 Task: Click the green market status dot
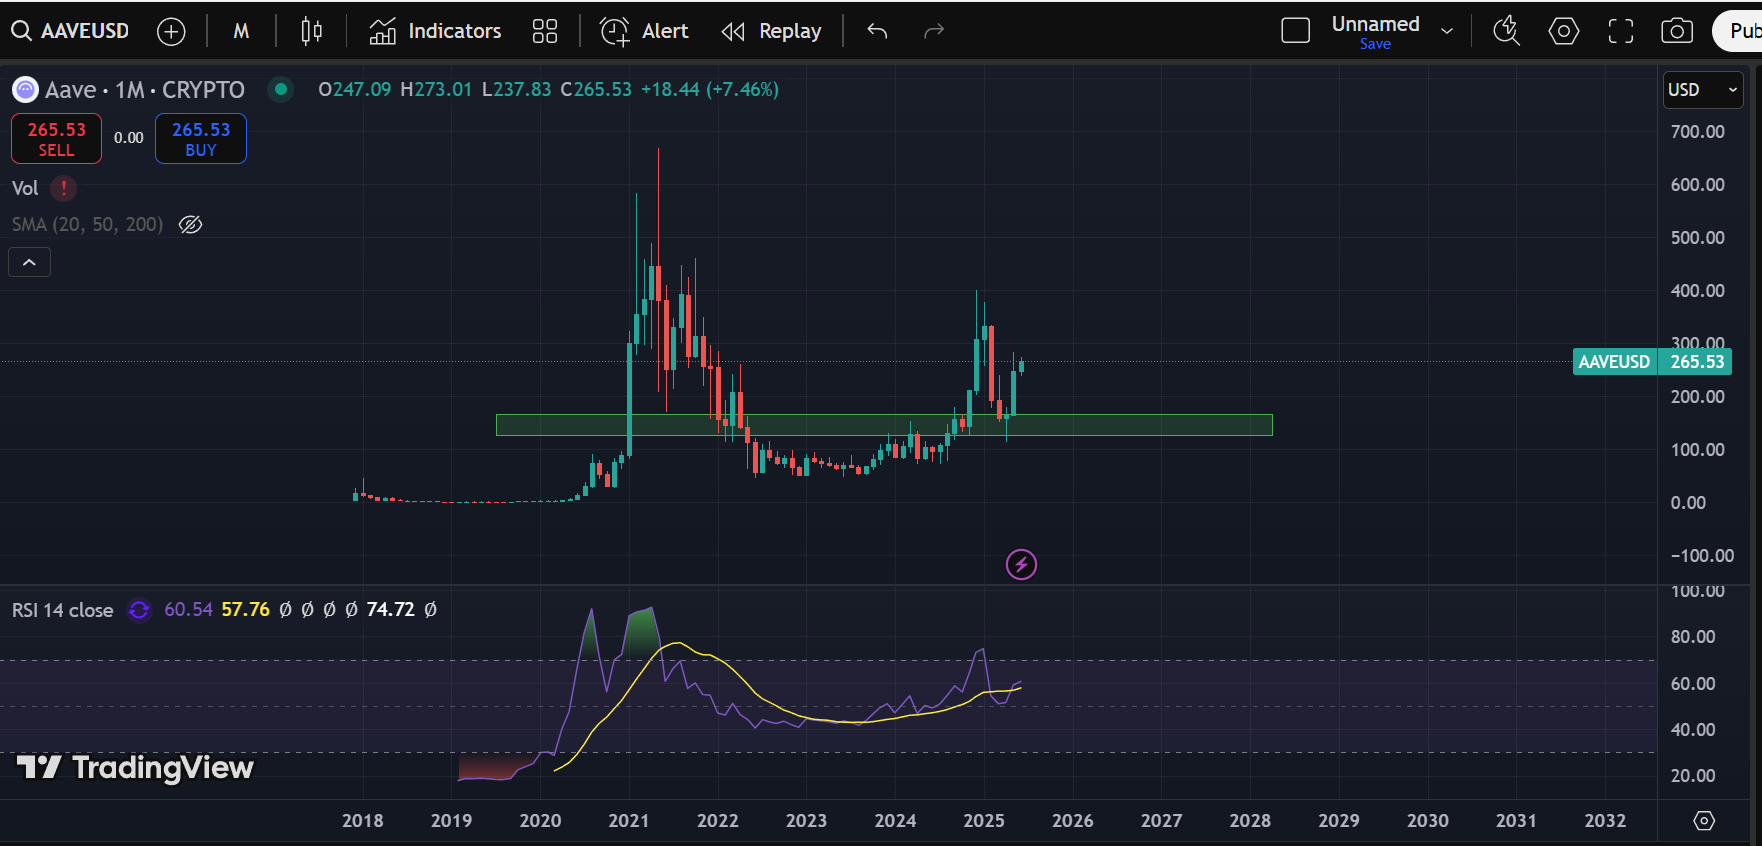point(281,89)
